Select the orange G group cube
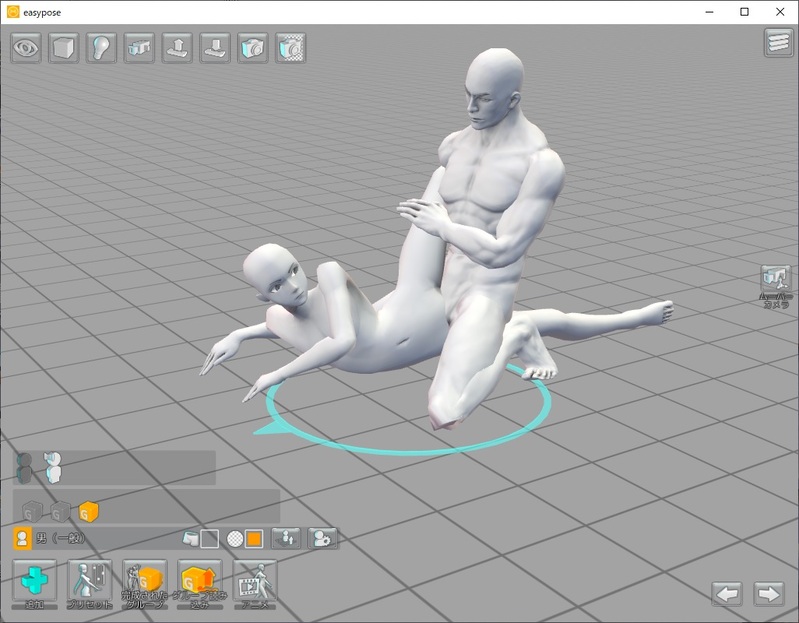Screen dimensions: 799x623 88,511
